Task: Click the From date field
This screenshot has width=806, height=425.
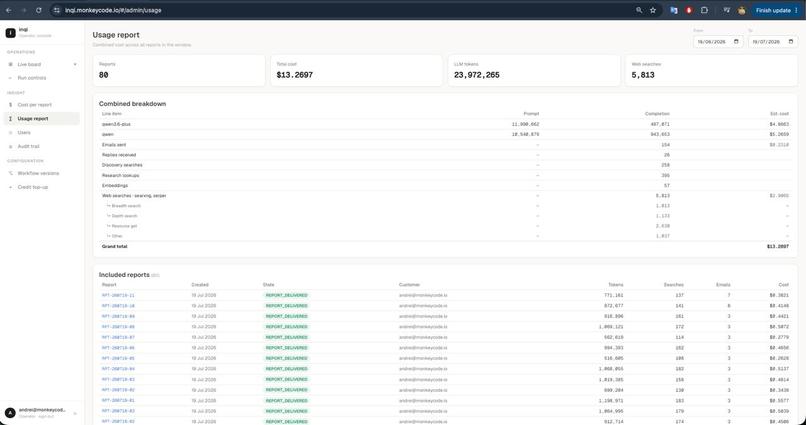Action: coord(718,42)
